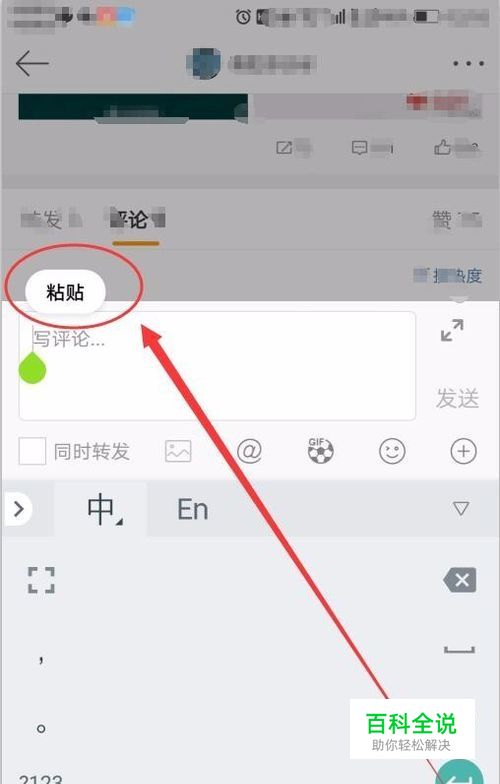Collapse keyboard with the down triangle
Image resolution: width=500 pixels, height=784 pixels.
pos(460,508)
